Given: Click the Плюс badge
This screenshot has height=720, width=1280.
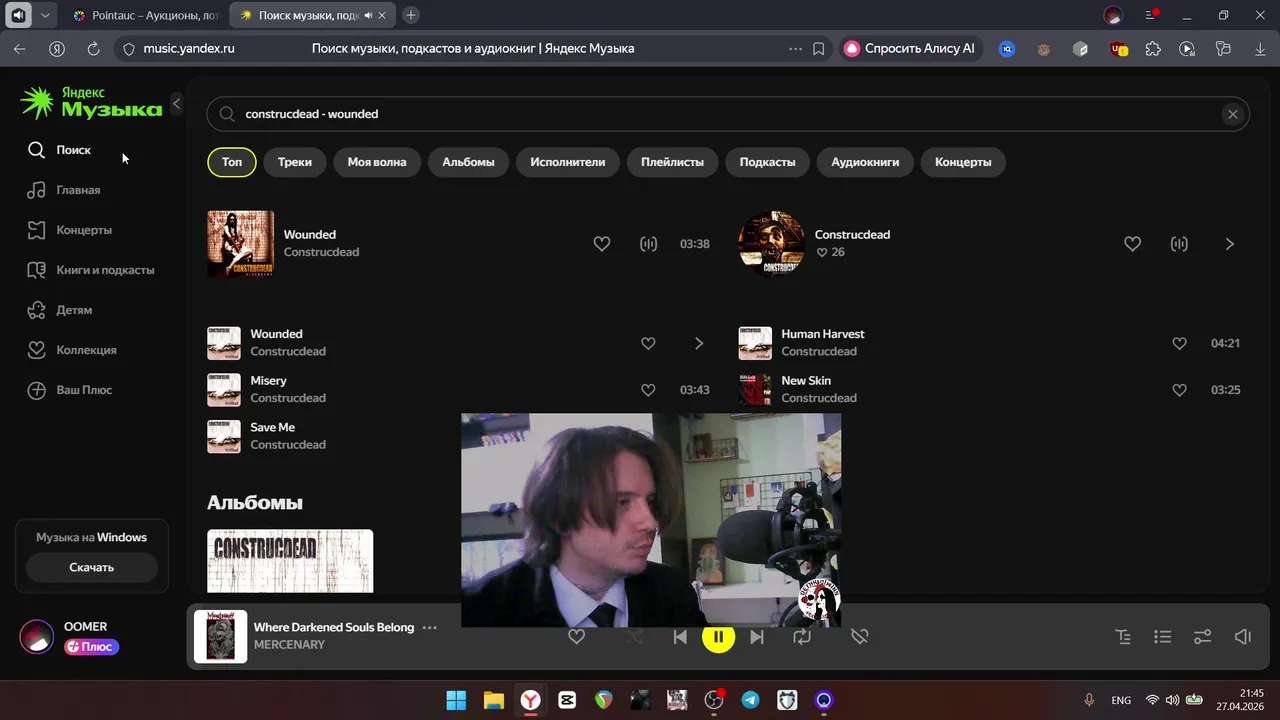Looking at the screenshot, I should pyautogui.click(x=91, y=647).
